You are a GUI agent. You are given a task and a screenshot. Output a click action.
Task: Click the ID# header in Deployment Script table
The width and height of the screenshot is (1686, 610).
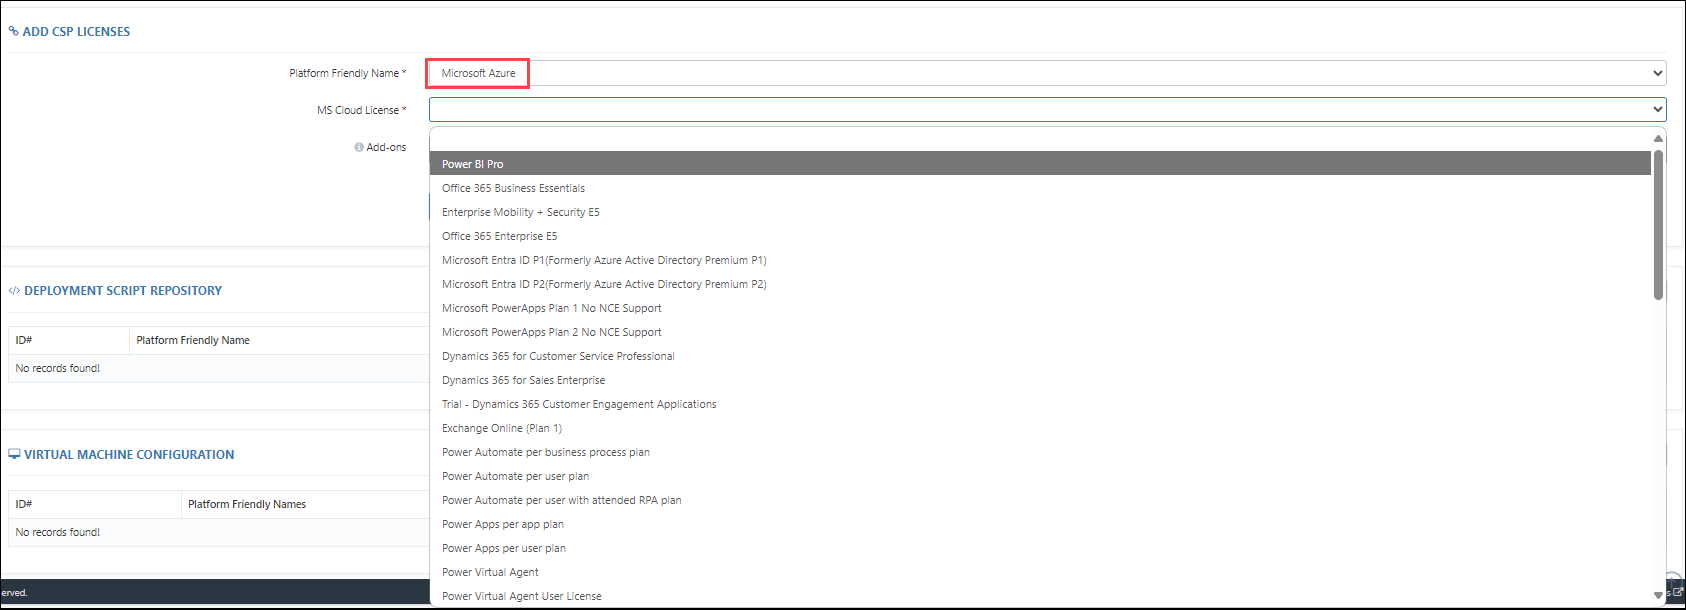pyautogui.click(x=24, y=340)
